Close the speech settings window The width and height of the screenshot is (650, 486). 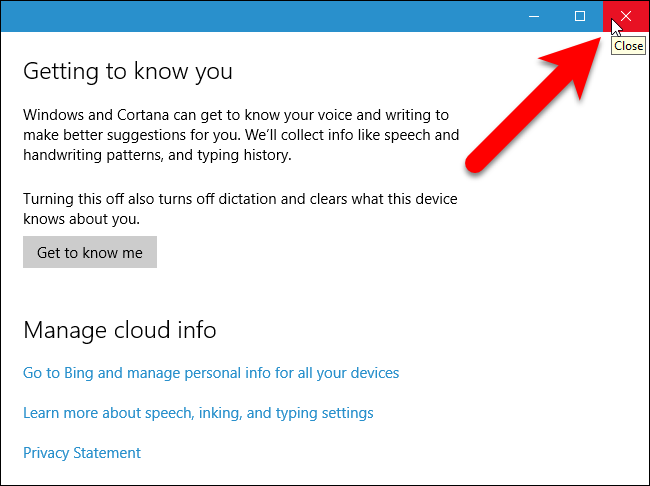click(x=626, y=16)
